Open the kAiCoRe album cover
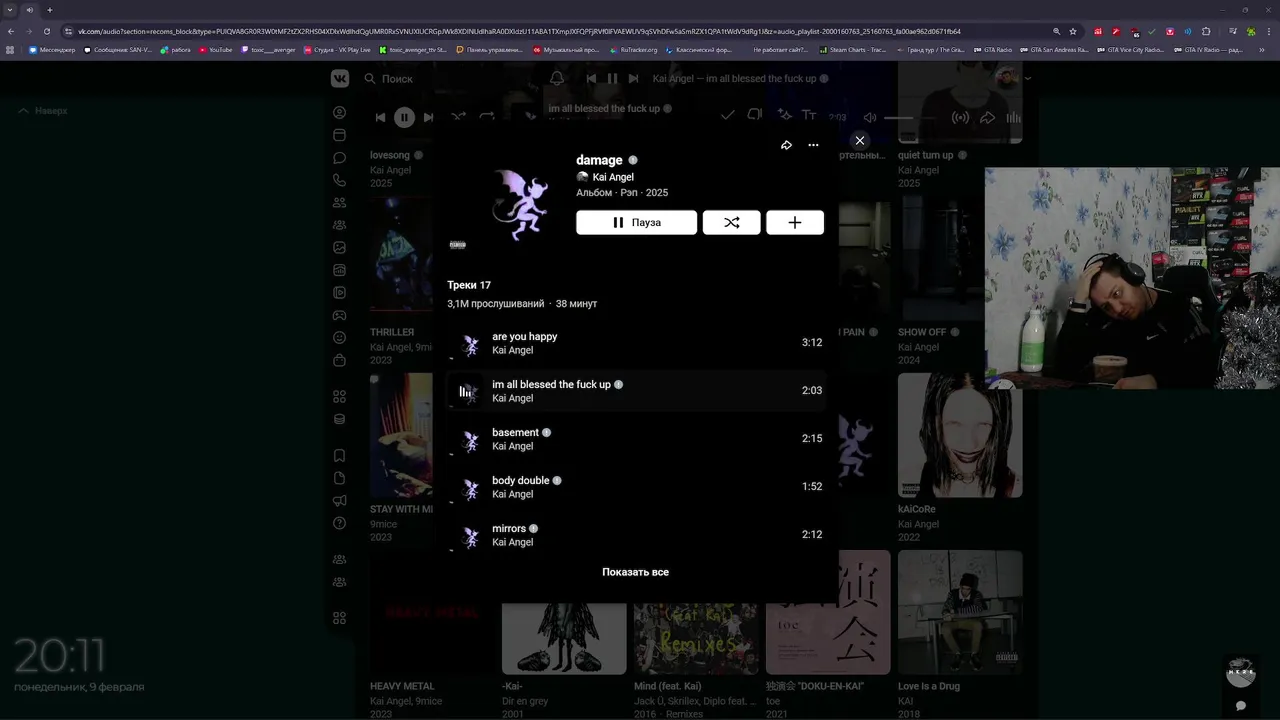1280x720 pixels. (x=960, y=435)
